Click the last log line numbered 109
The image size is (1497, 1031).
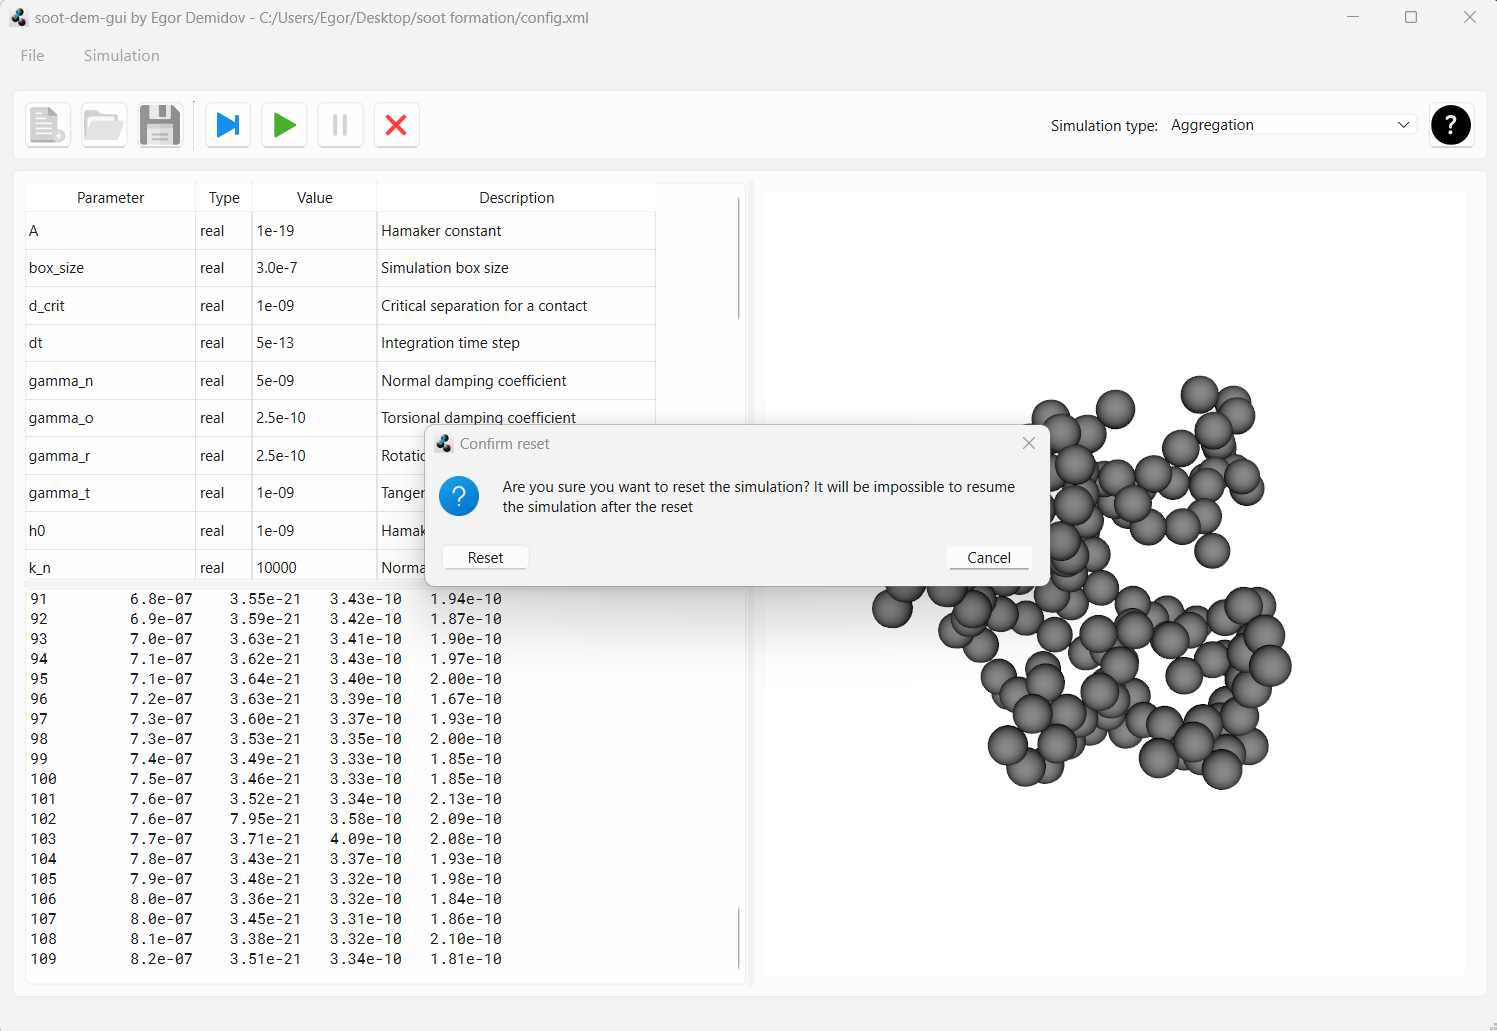point(266,959)
